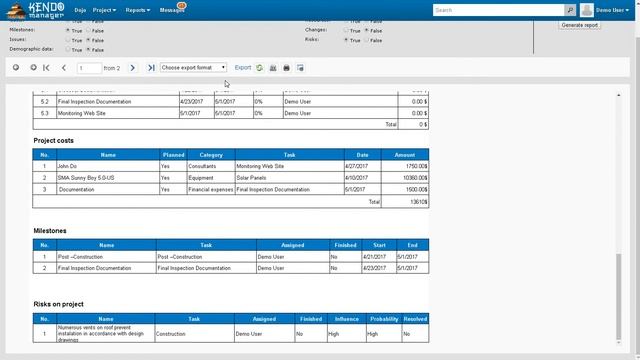Go to the previous report page

(64, 68)
